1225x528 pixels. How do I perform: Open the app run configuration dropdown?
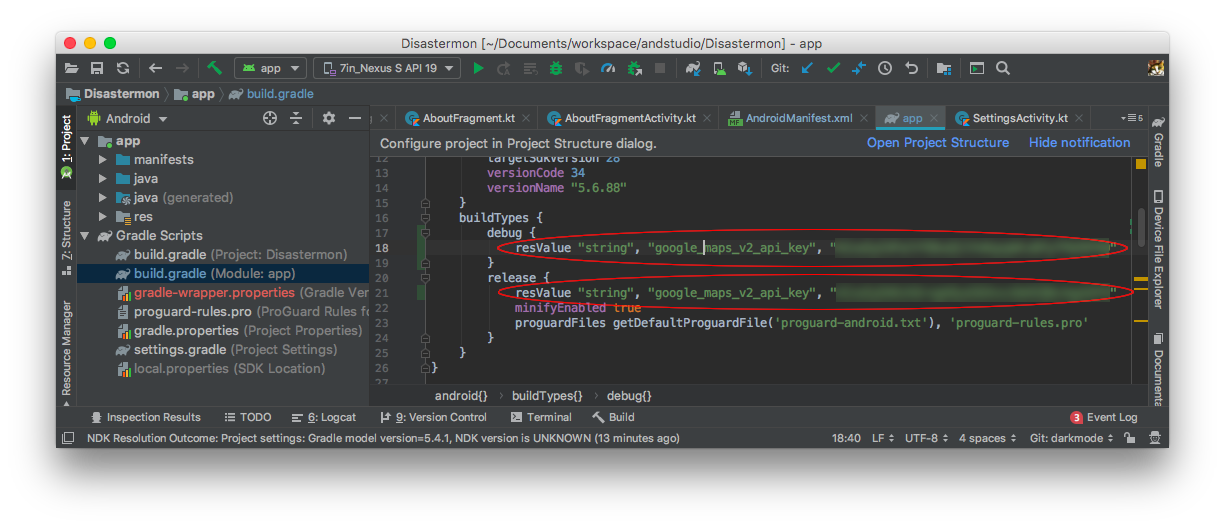(270, 68)
